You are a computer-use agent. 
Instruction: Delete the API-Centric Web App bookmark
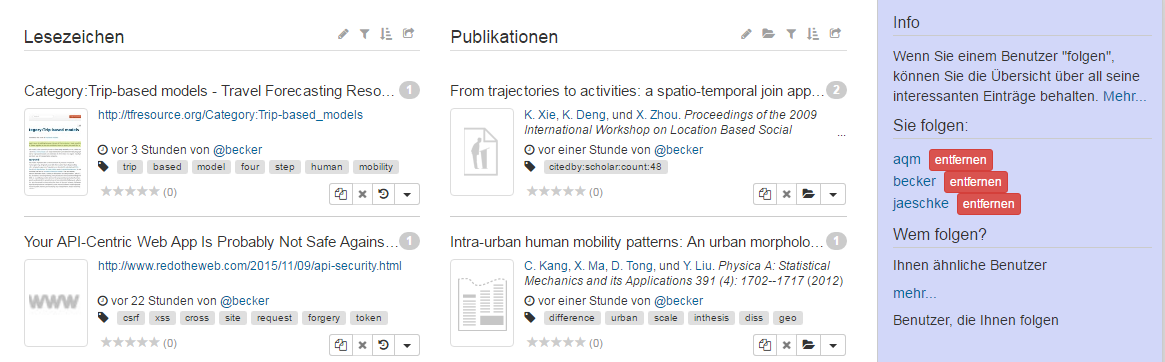[x=363, y=345]
